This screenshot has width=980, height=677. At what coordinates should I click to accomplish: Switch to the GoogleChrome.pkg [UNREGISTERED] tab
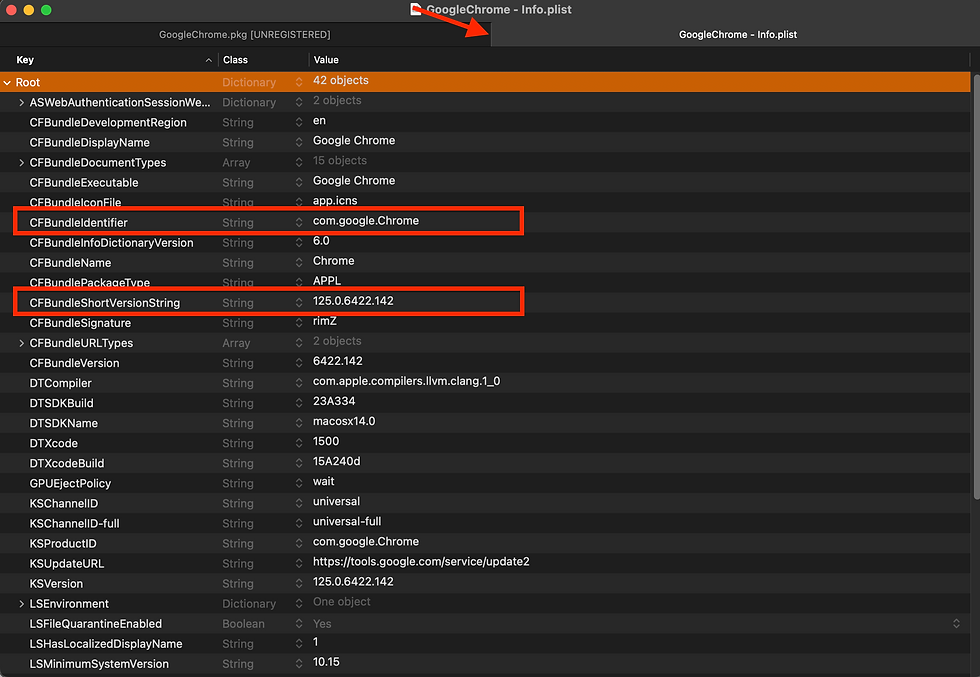point(244,34)
